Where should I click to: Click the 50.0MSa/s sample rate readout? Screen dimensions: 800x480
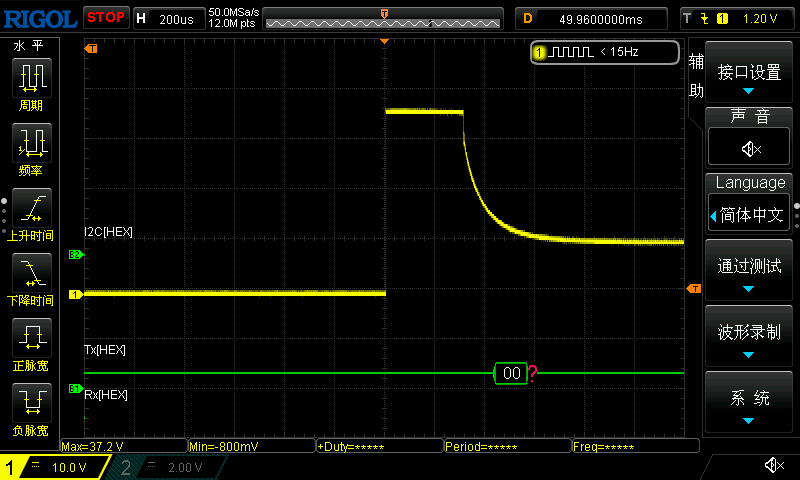point(234,12)
